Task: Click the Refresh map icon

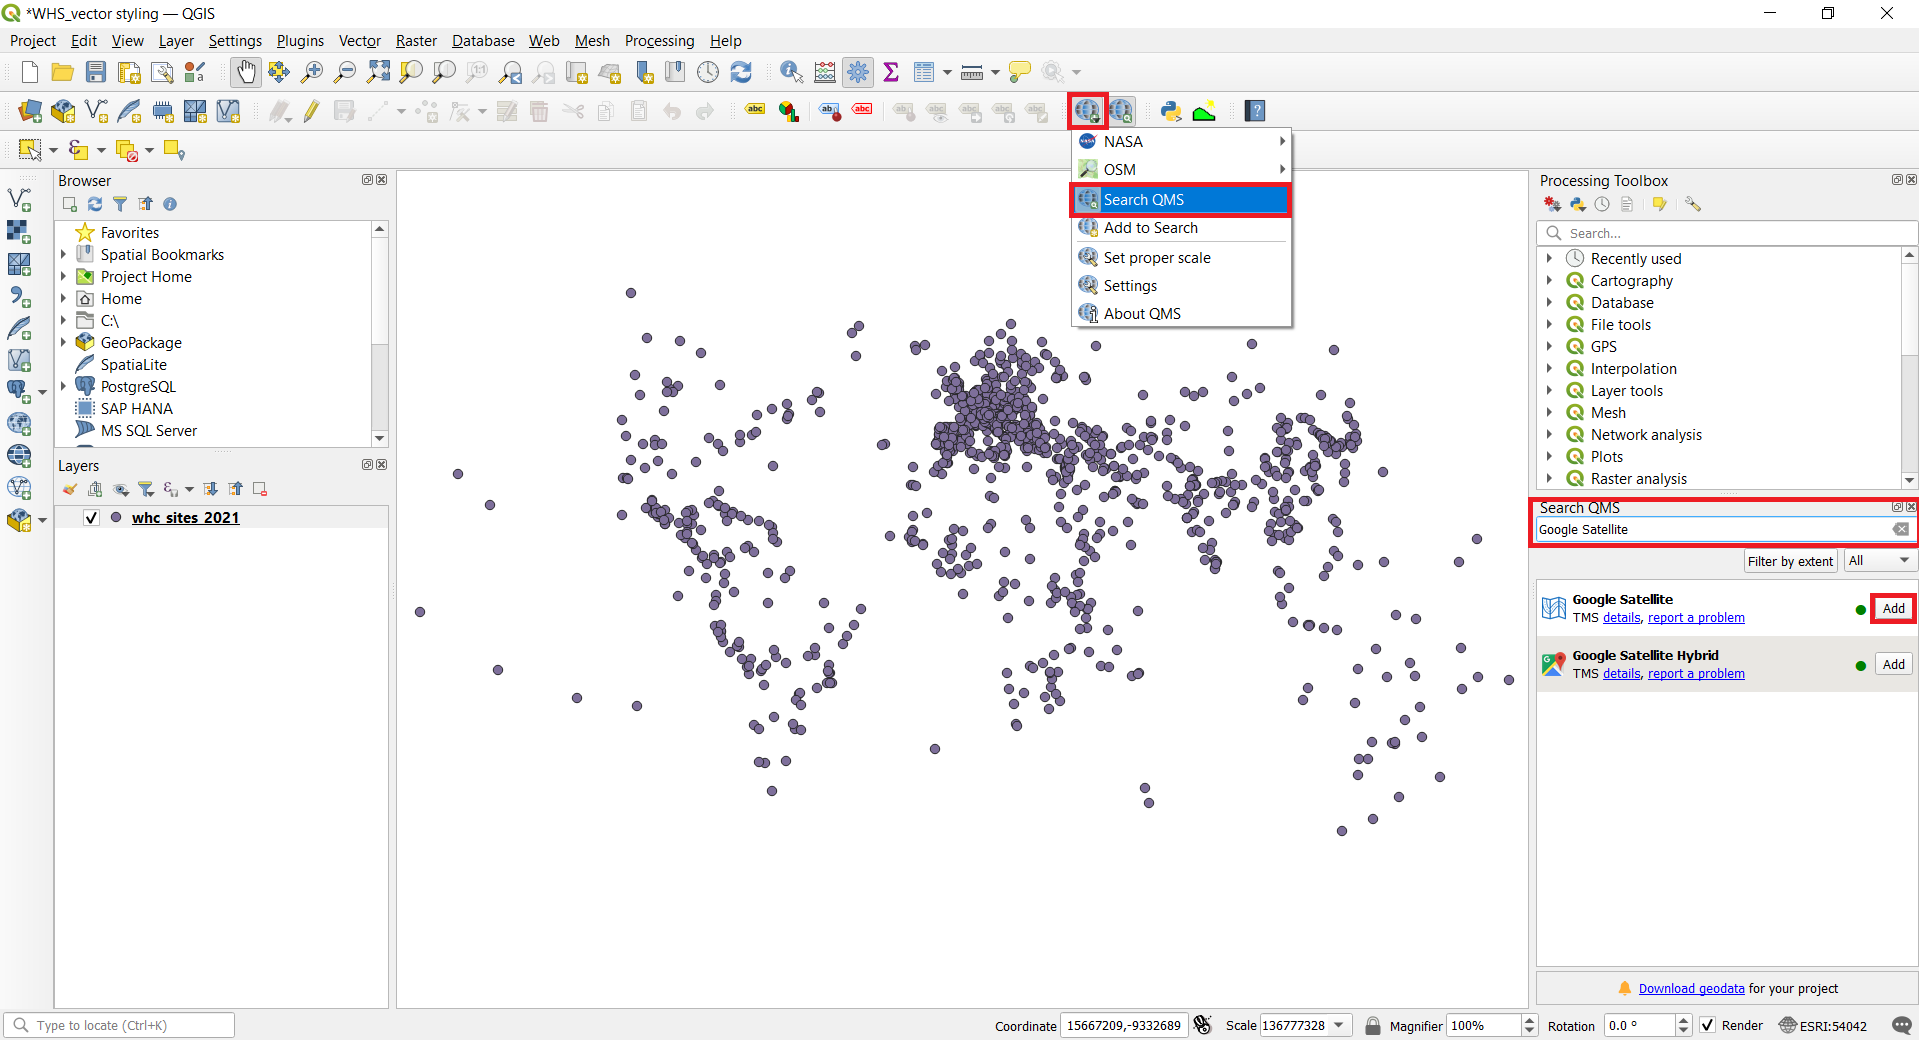Action: tap(741, 72)
